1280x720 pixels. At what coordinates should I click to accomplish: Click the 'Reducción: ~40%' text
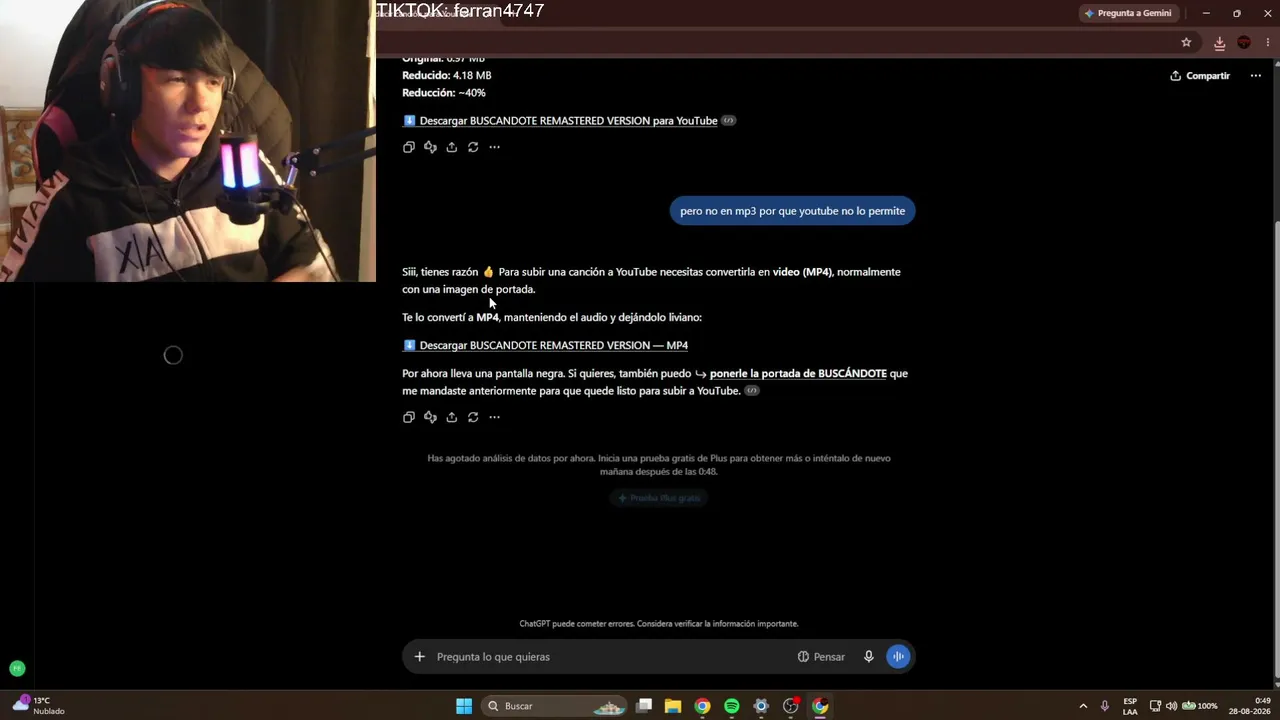click(x=444, y=93)
